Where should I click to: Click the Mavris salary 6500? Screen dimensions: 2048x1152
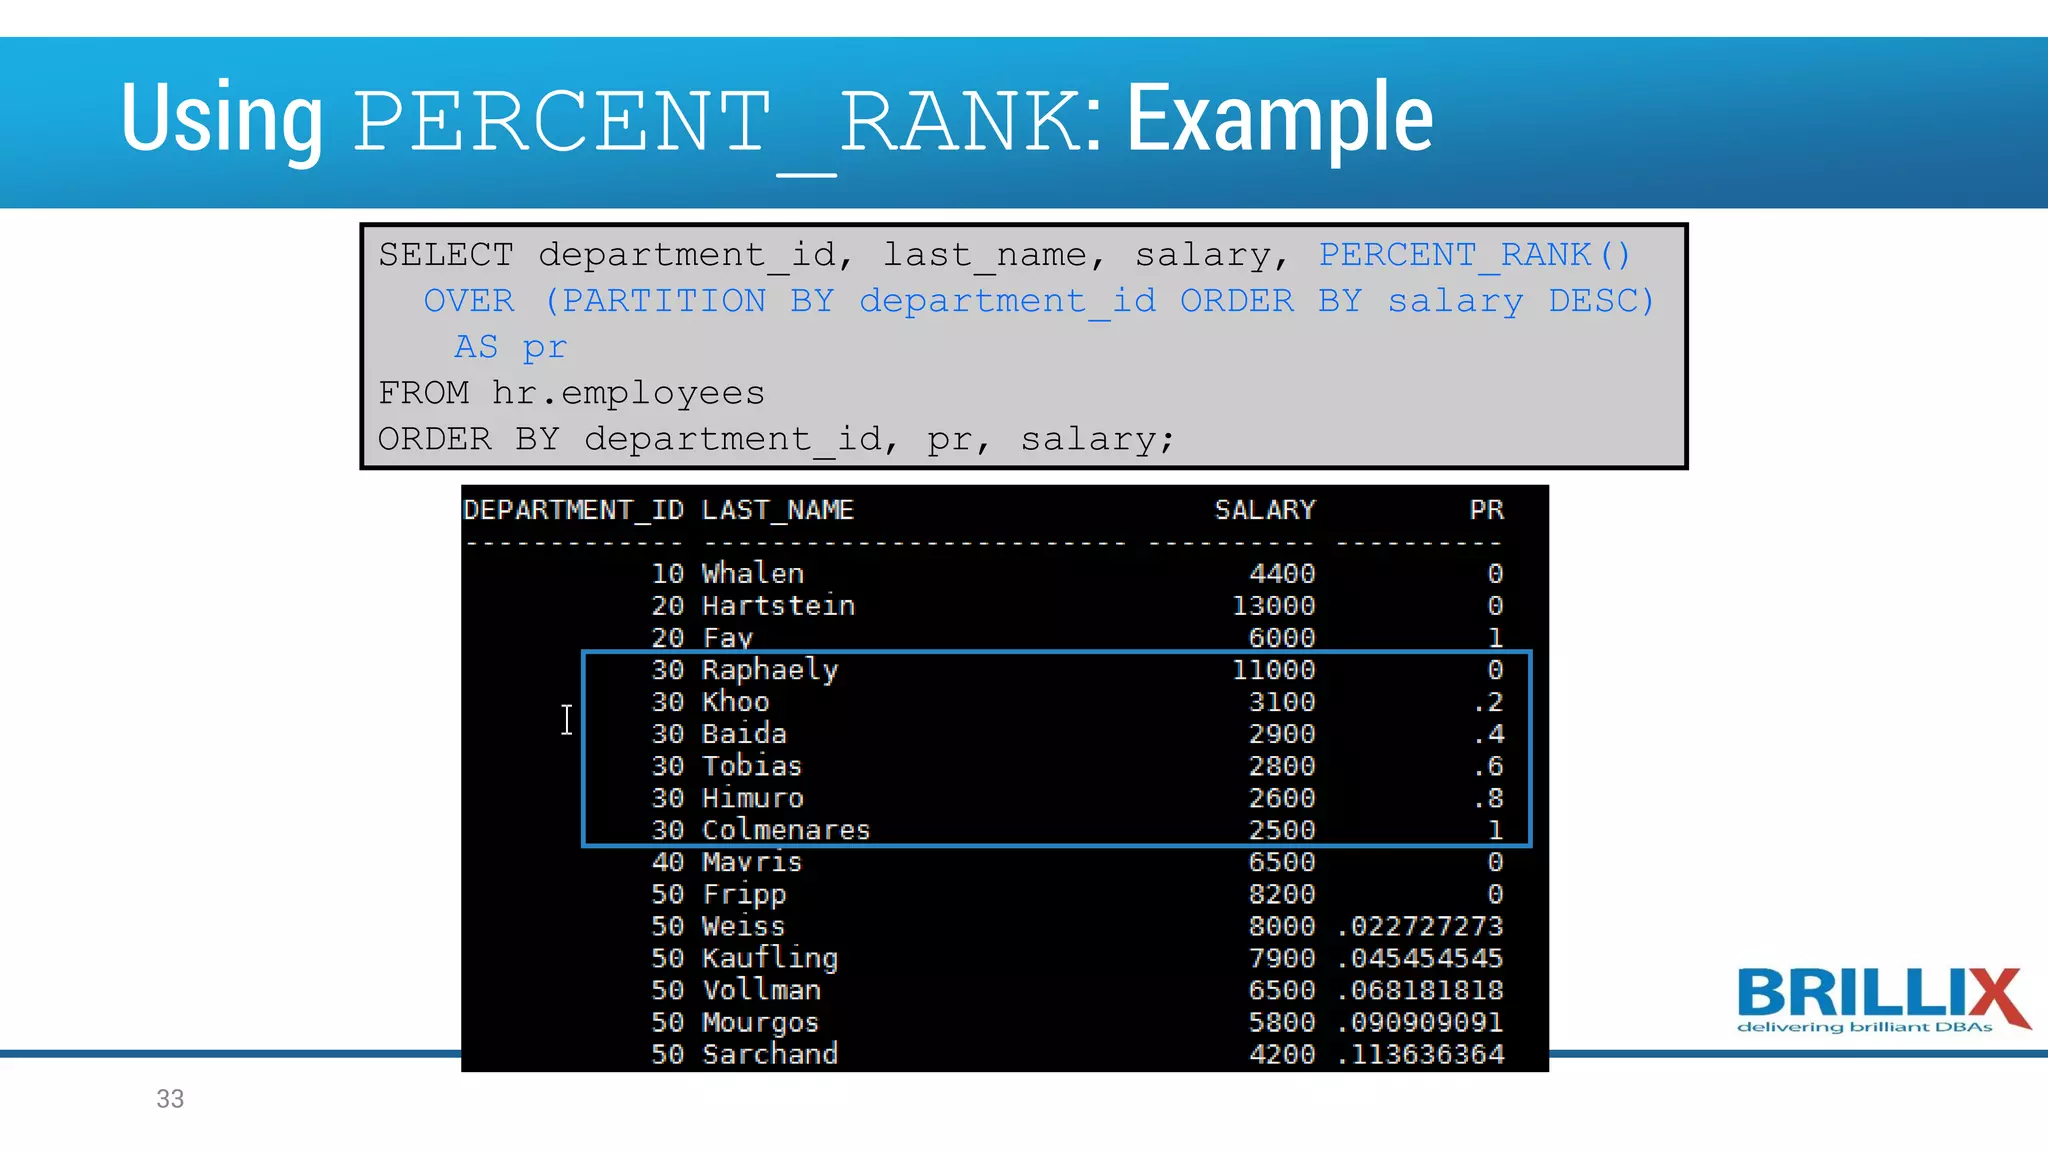(x=1281, y=862)
